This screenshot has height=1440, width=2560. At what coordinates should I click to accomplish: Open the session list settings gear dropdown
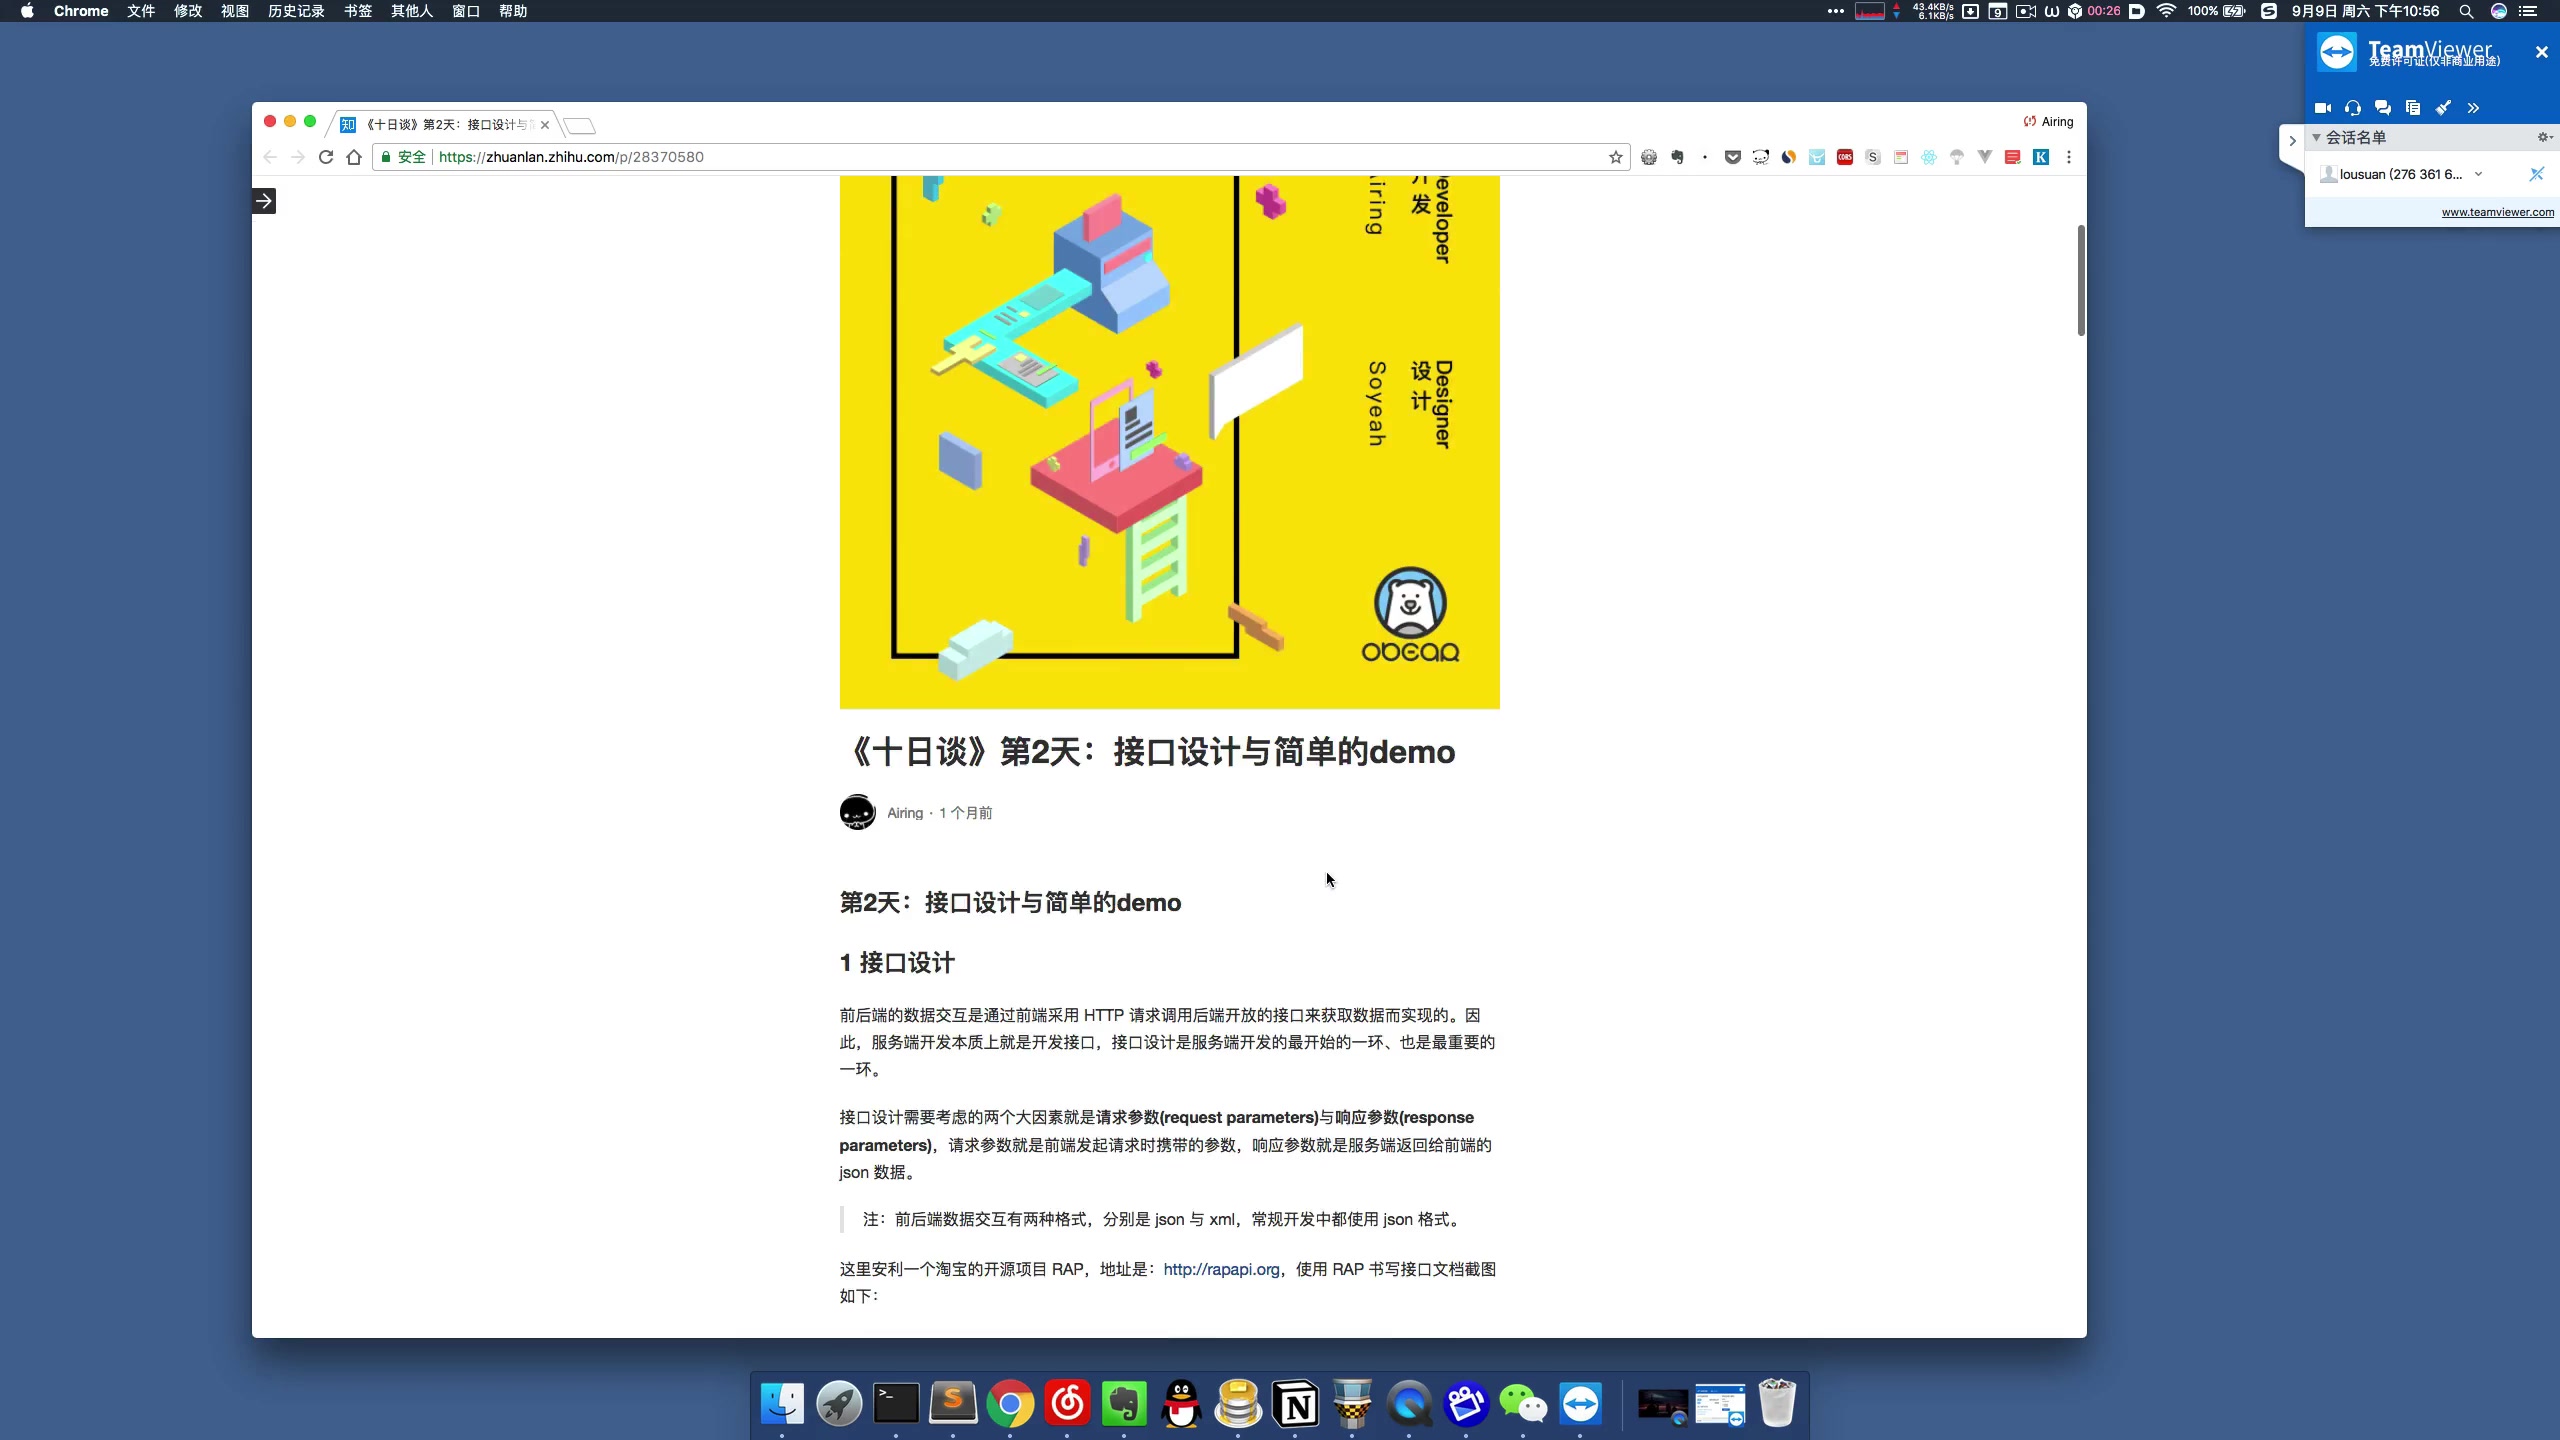pyautogui.click(x=2544, y=138)
